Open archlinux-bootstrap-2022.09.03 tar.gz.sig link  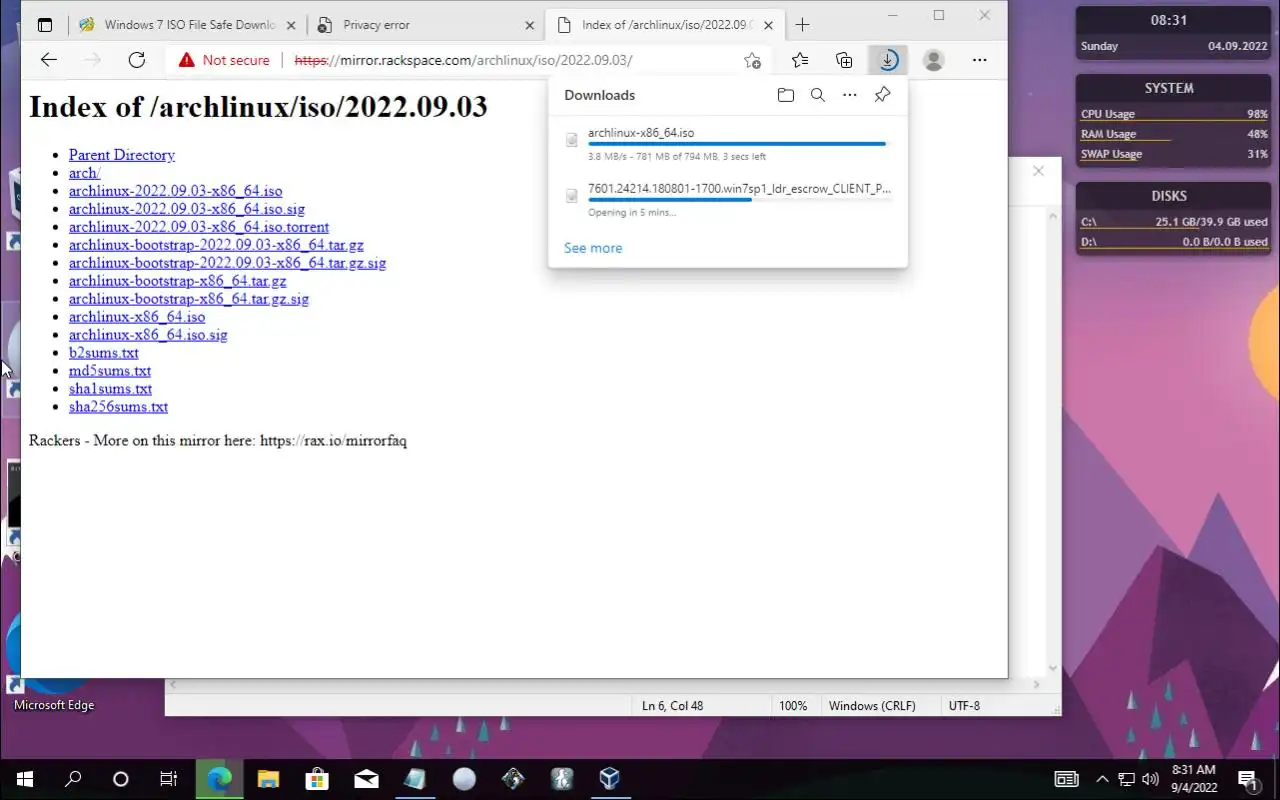227,263
